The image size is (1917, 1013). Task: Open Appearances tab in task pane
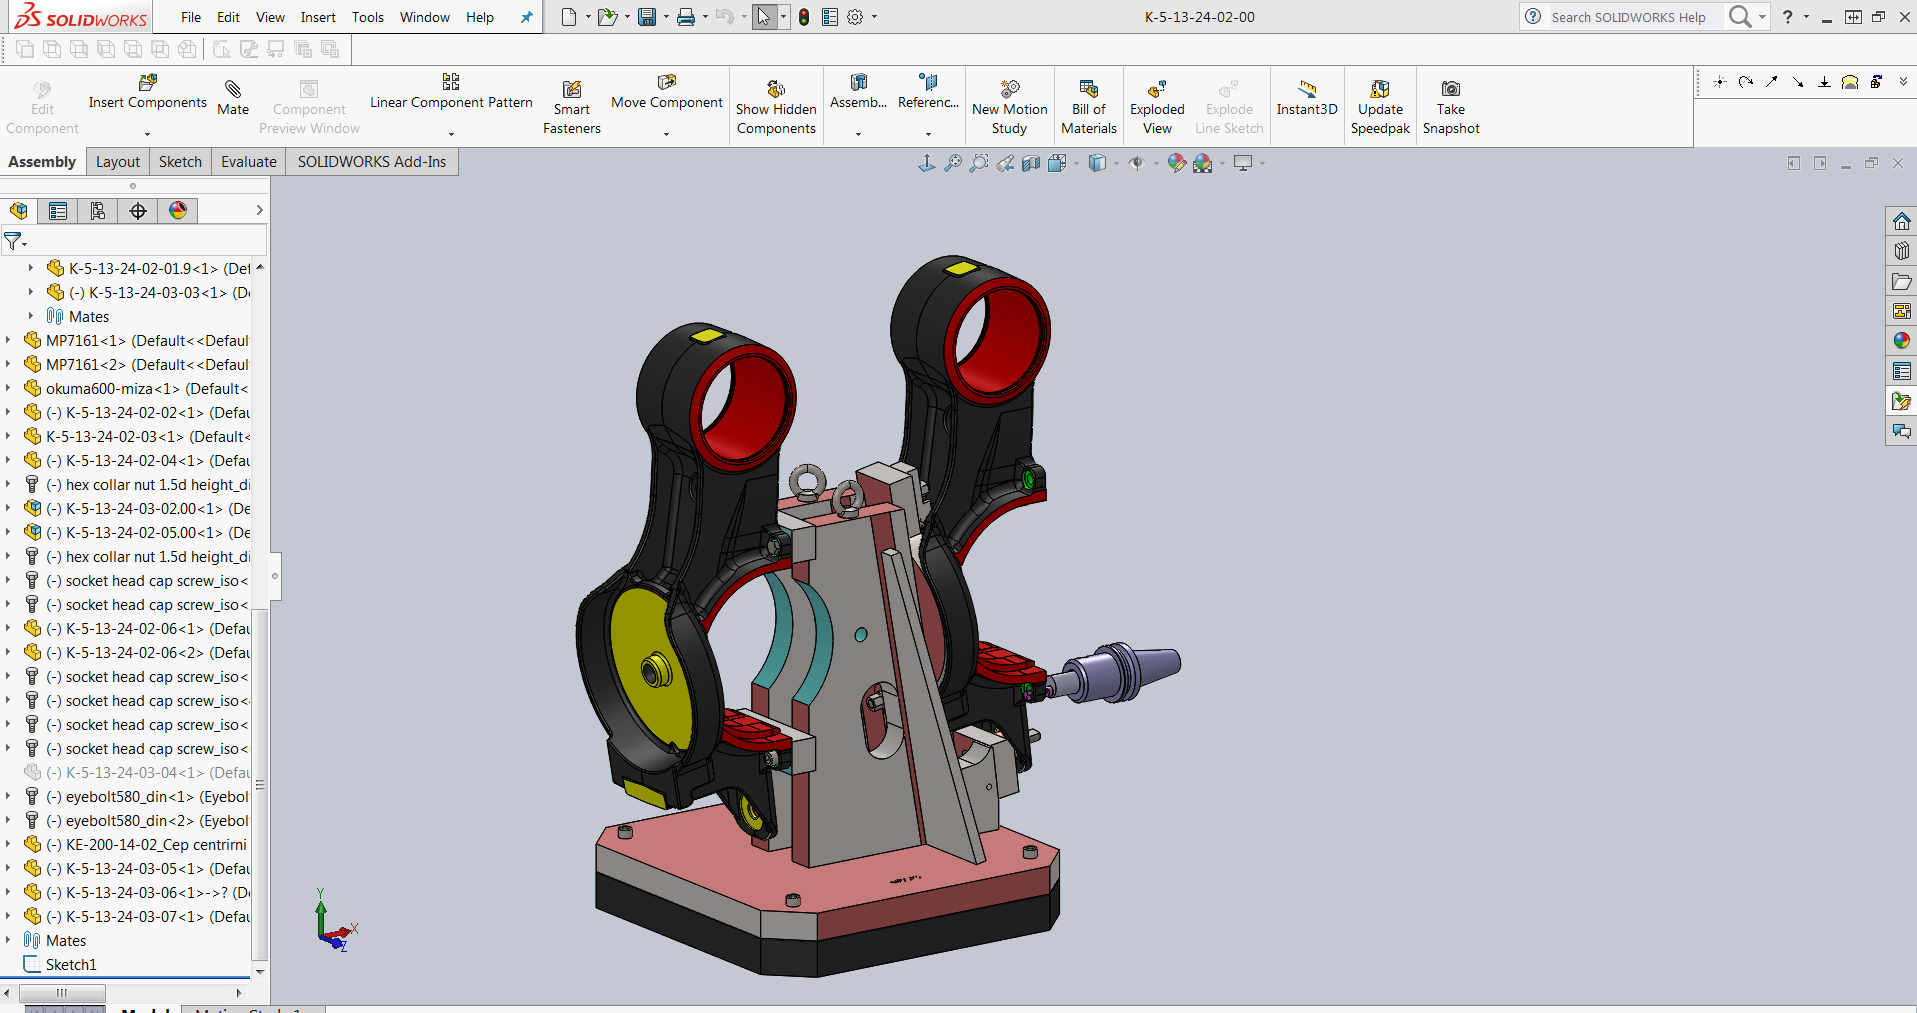tap(1901, 341)
